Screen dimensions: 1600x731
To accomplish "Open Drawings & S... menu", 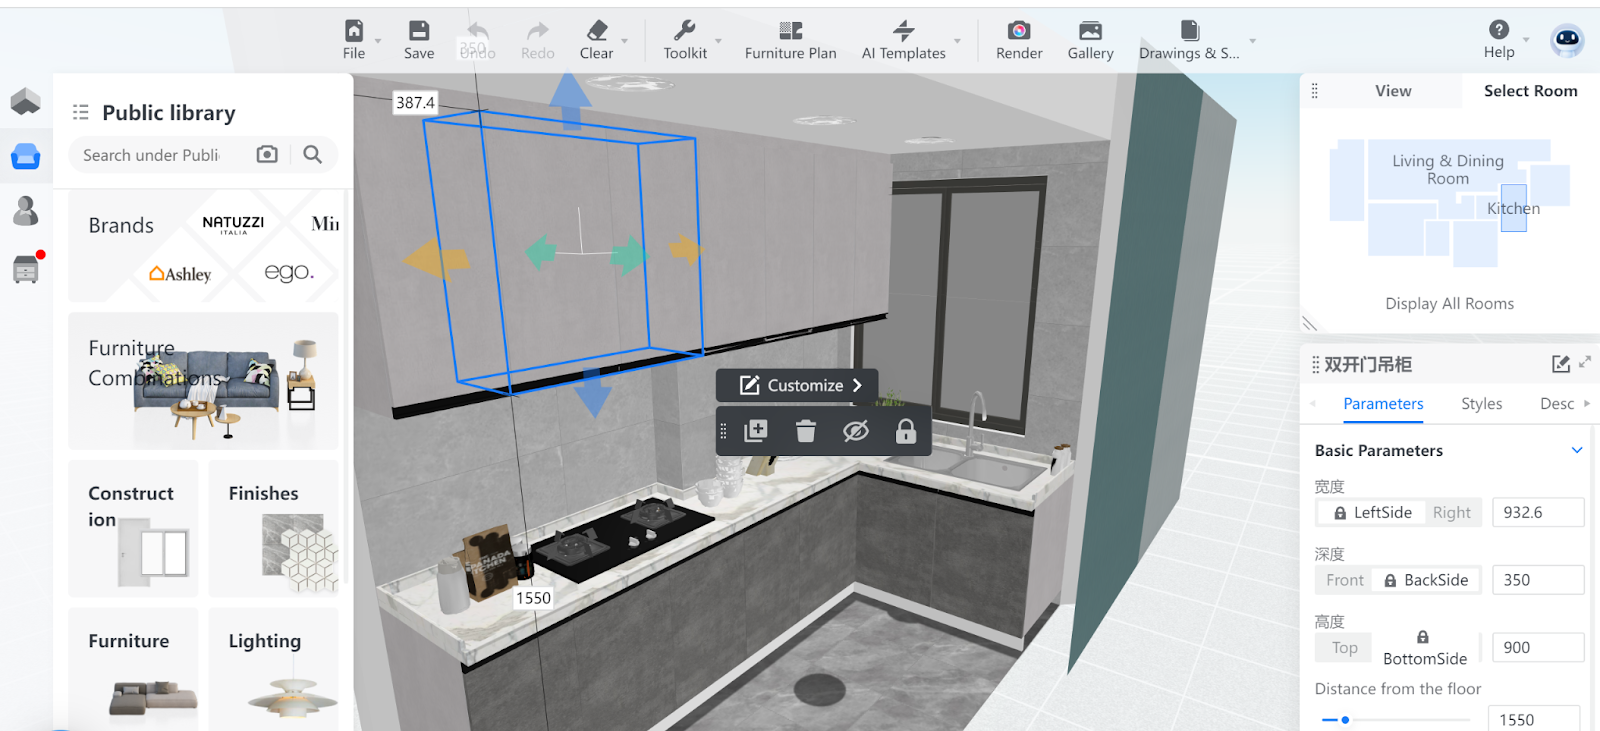I will [1189, 40].
